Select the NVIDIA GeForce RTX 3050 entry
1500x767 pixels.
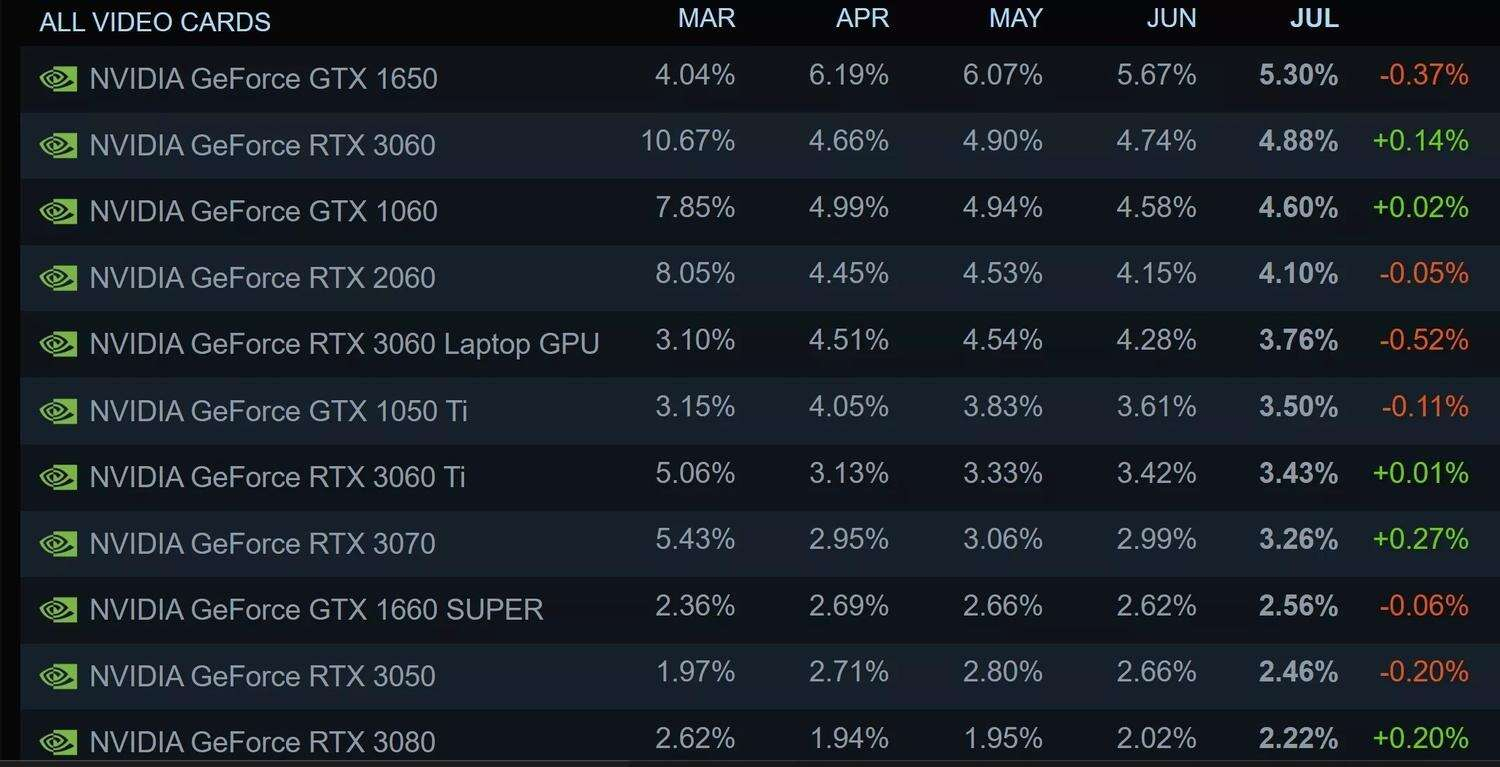(x=262, y=676)
